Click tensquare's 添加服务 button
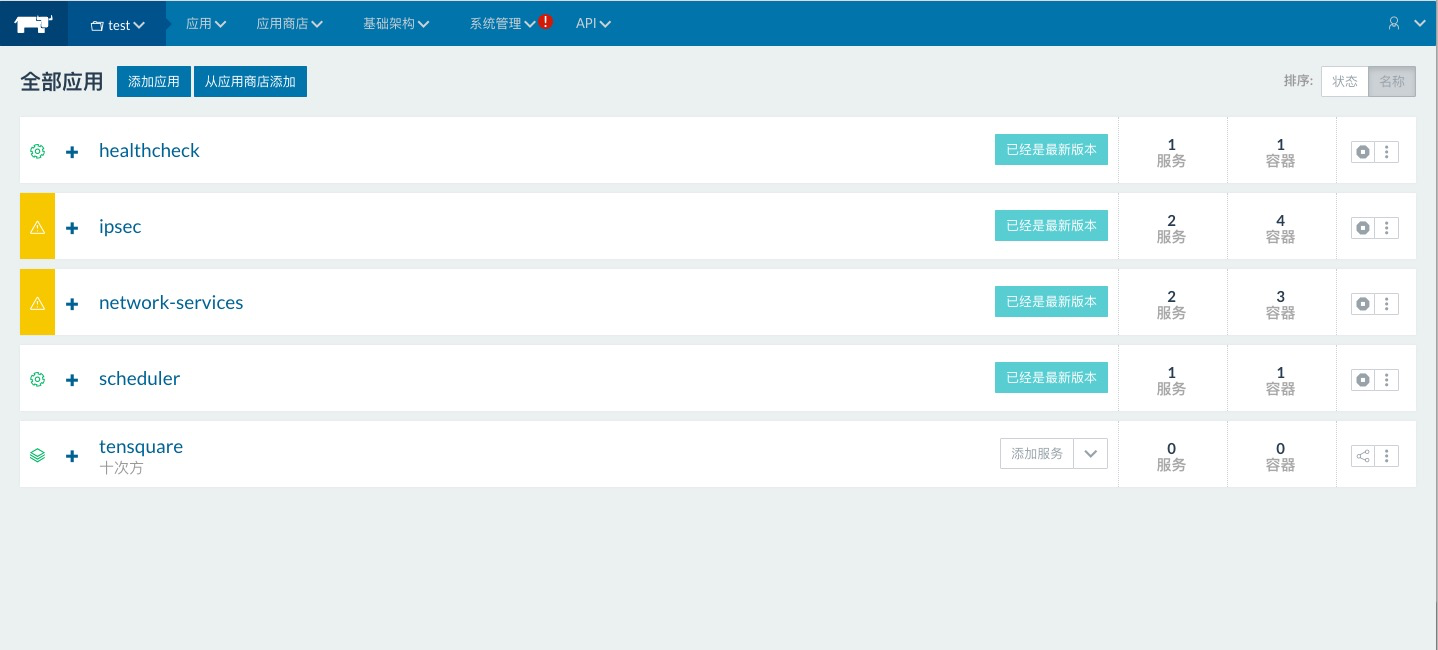This screenshot has height=650, width=1438. pos(1037,454)
